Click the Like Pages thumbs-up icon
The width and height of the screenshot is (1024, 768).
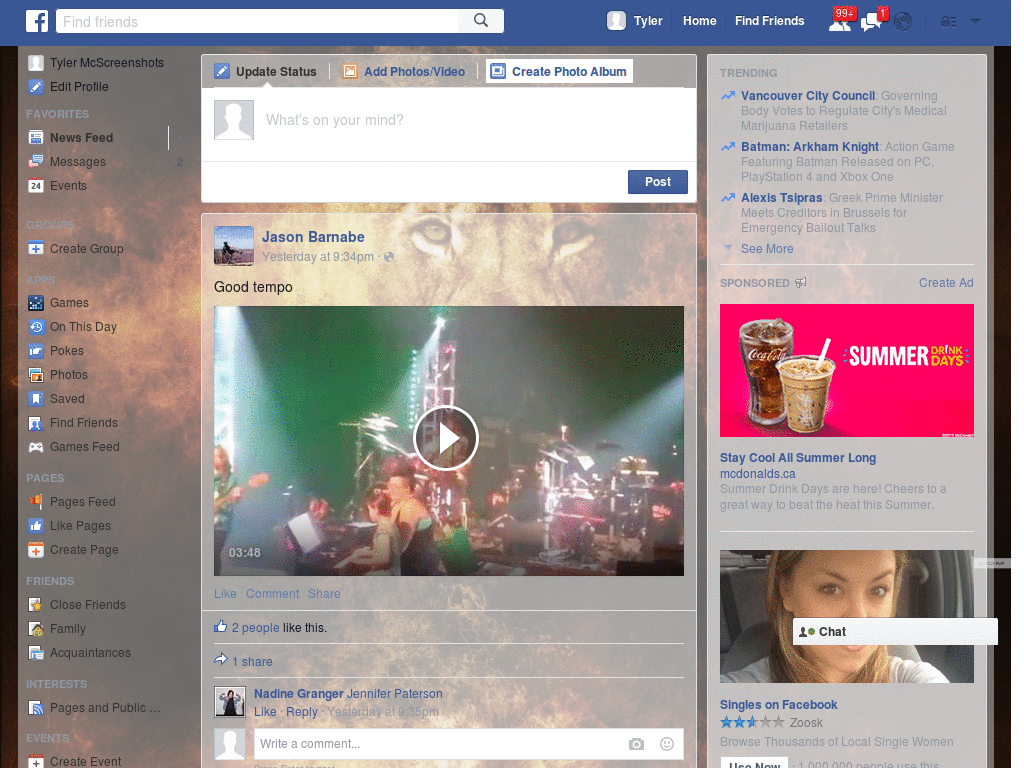point(36,526)
